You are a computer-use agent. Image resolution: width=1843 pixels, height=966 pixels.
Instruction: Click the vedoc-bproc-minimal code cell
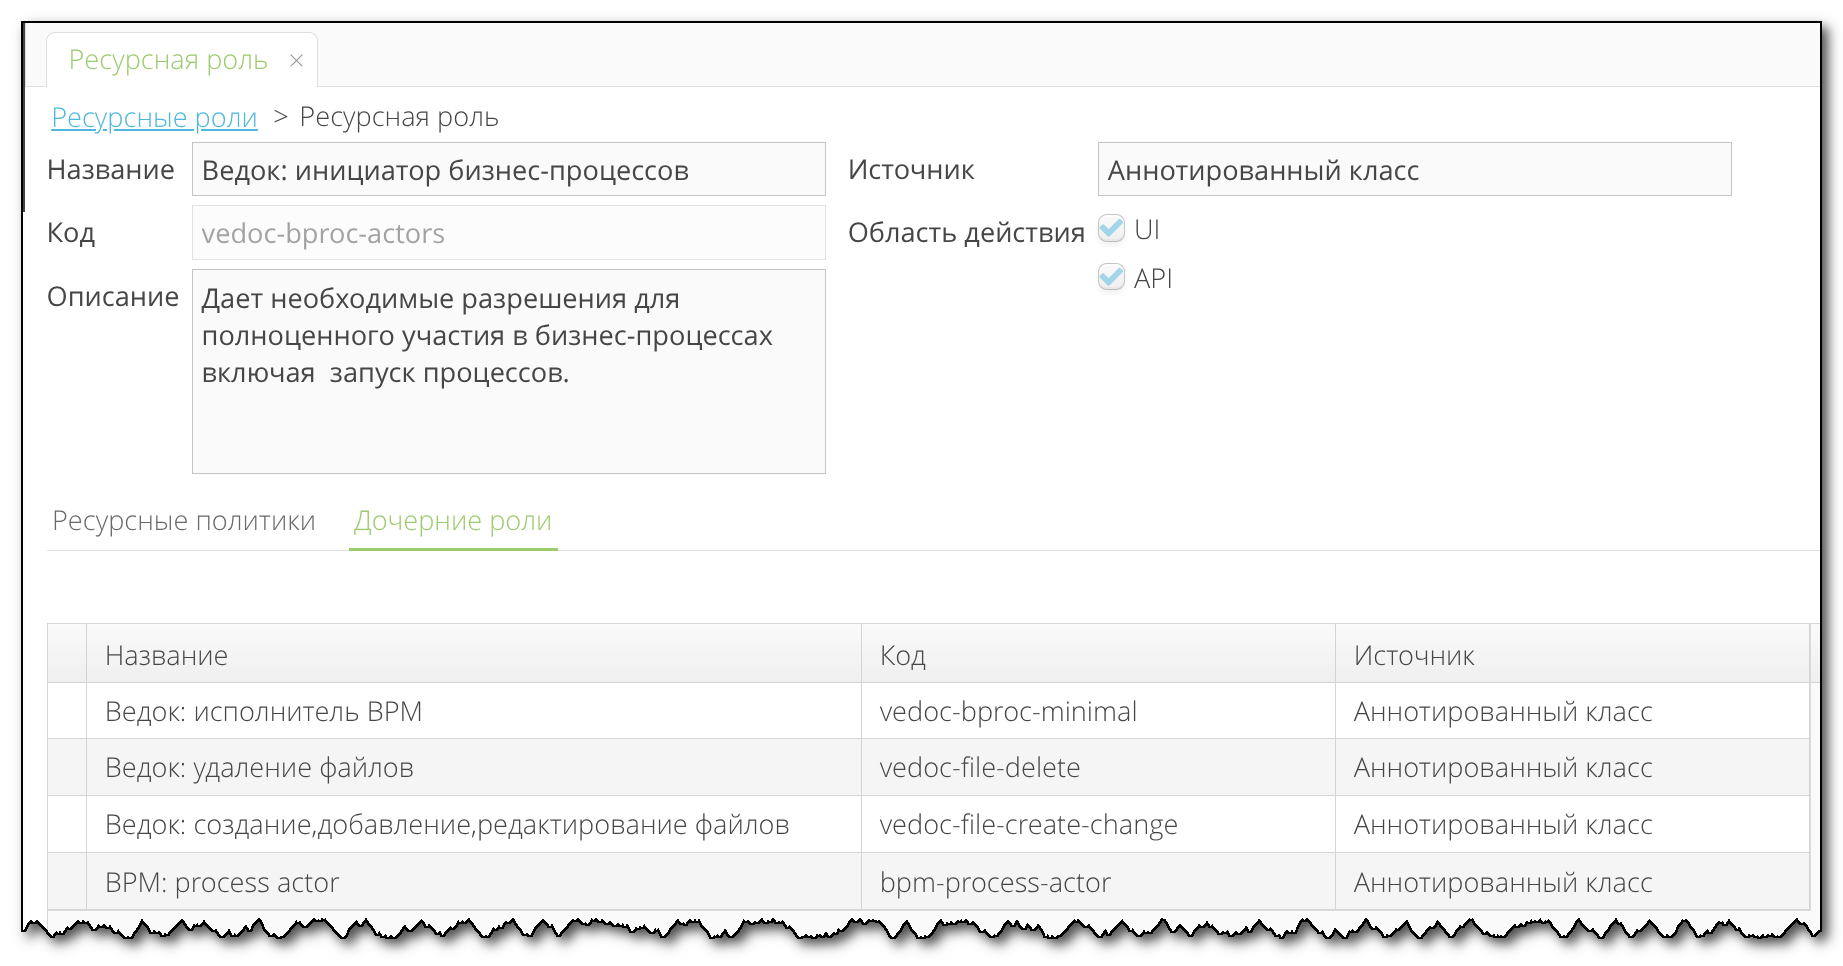pos(1008,712)
